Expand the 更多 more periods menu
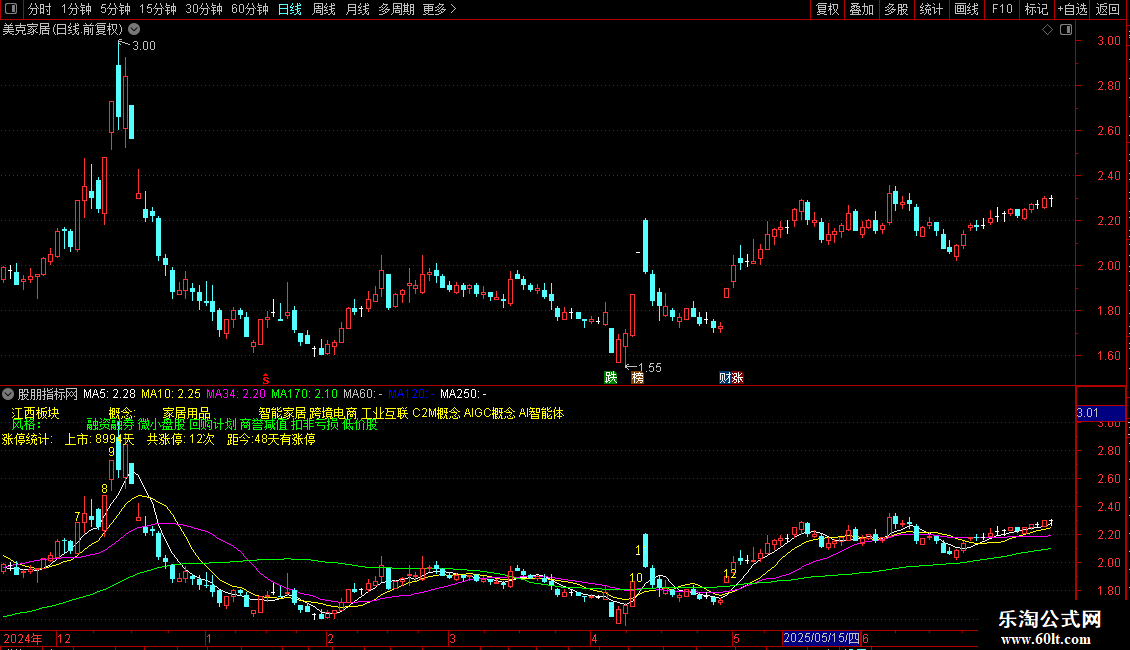Image resolution: width=1130 pixels, height=650 pixels. click(x=439, y=9)
